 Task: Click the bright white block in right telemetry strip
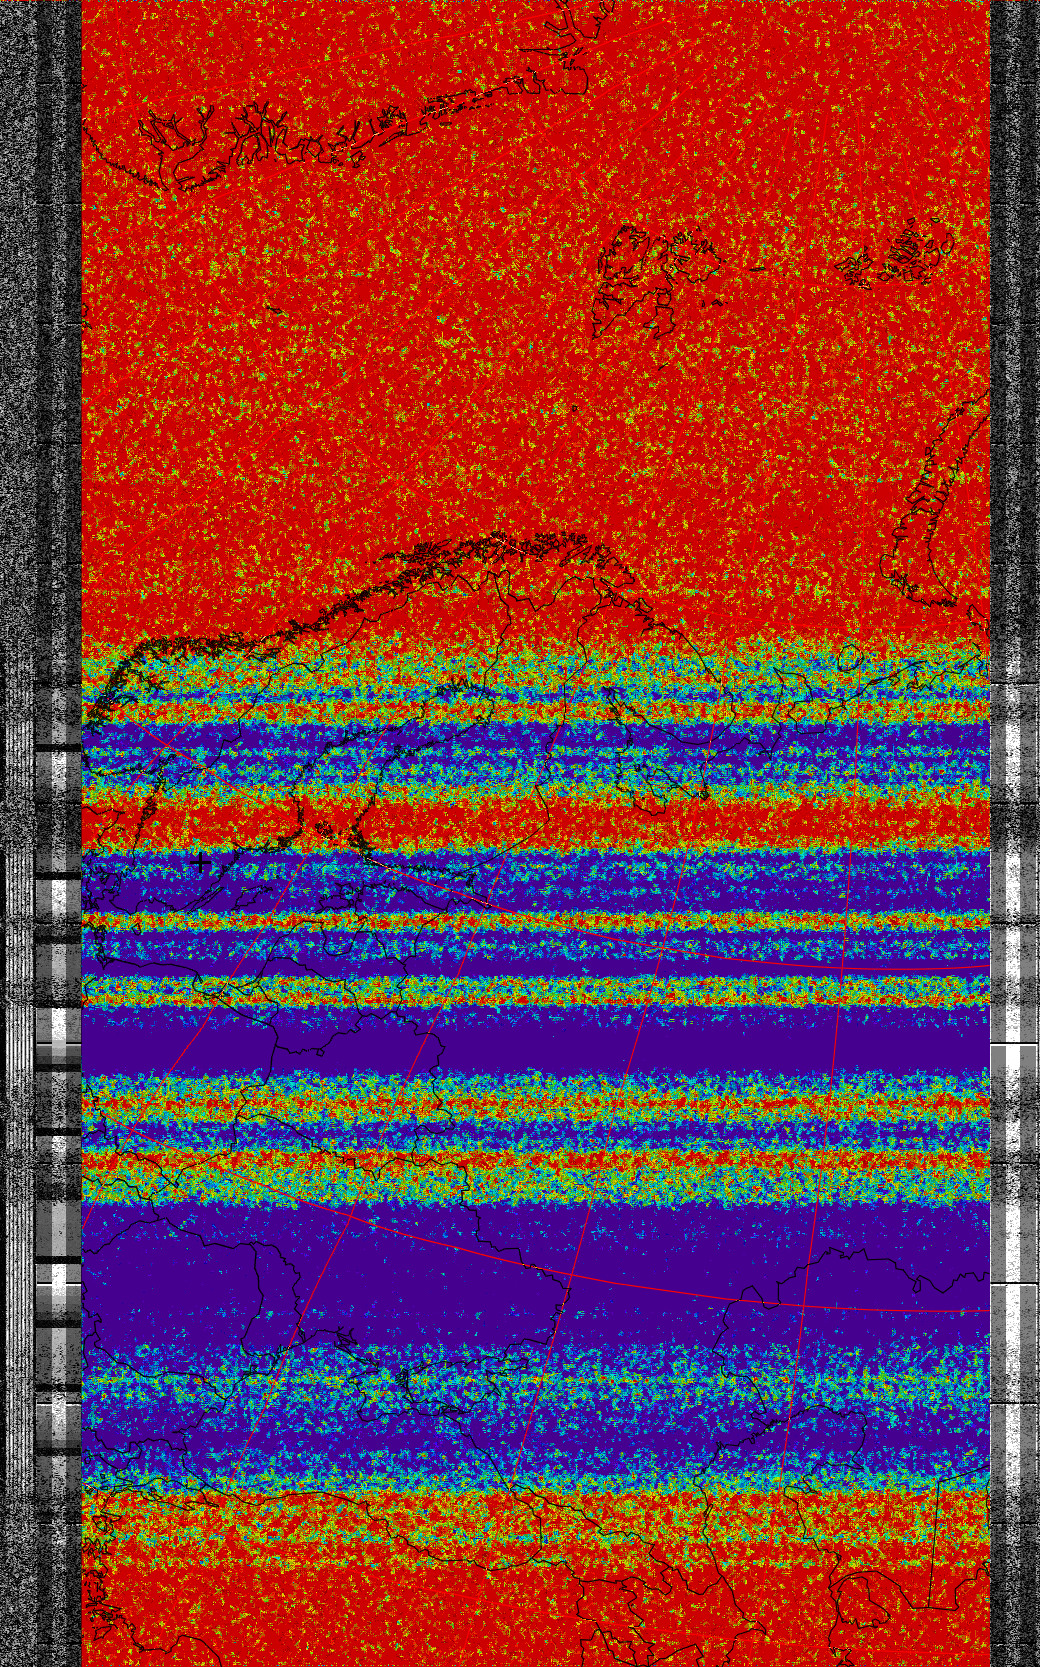(x=1014, y=1060)
